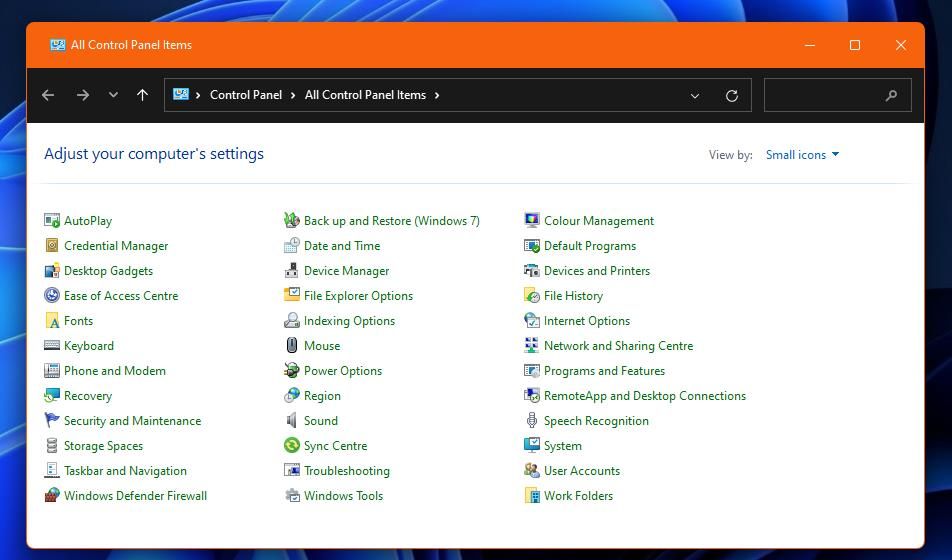This screenshot has width=952, height=560.
Task: Click the Recovery icon
Action: point(52,395)
